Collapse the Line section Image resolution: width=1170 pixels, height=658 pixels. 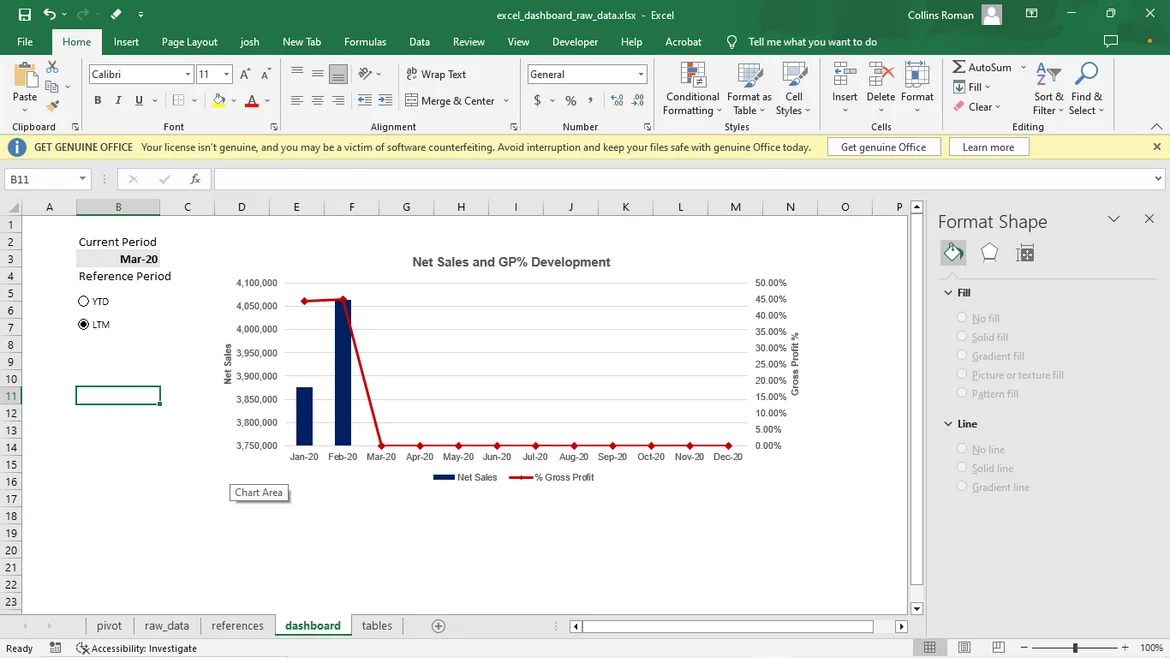point(949,424)
